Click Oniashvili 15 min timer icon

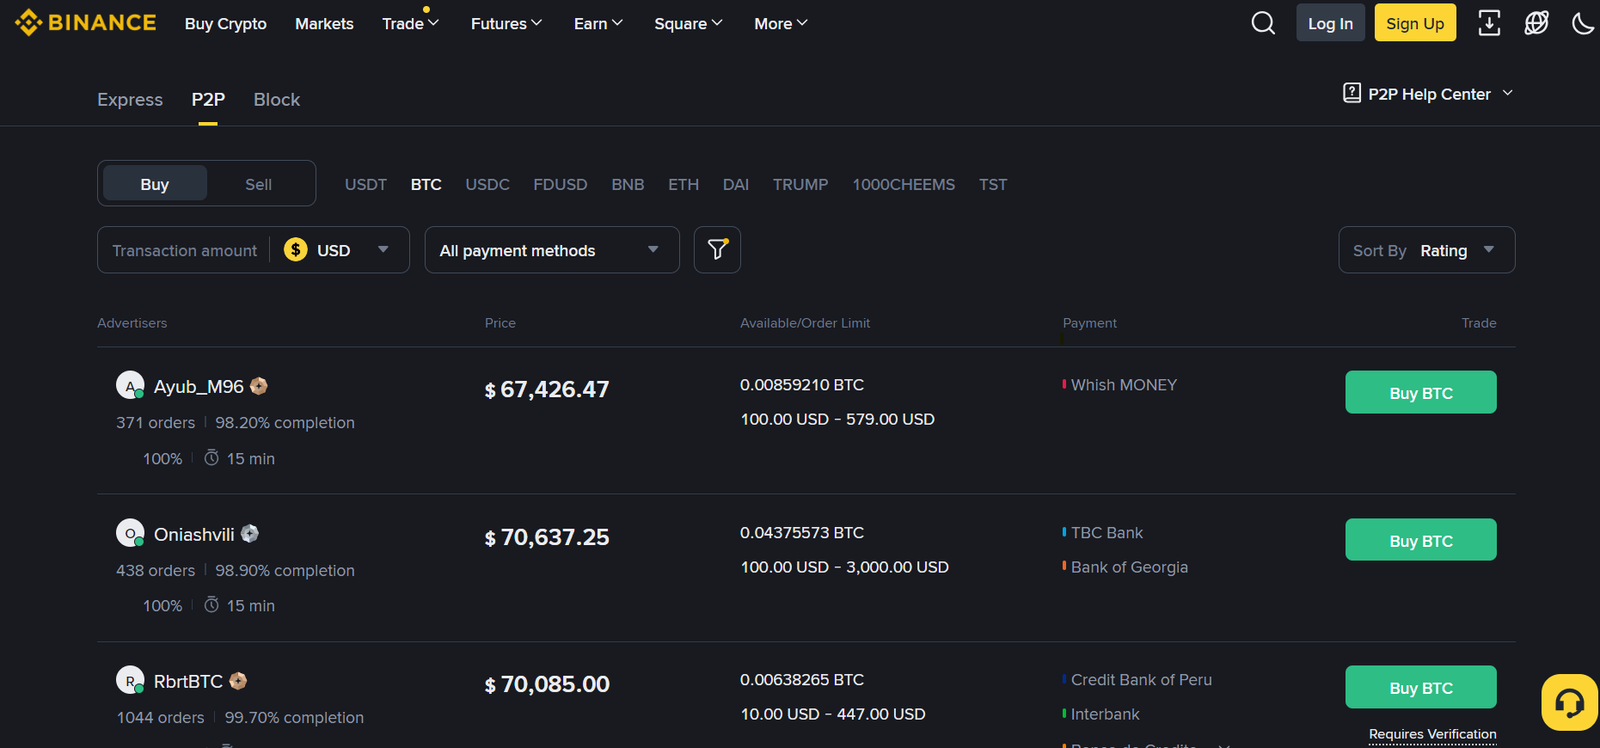point(211,605)
